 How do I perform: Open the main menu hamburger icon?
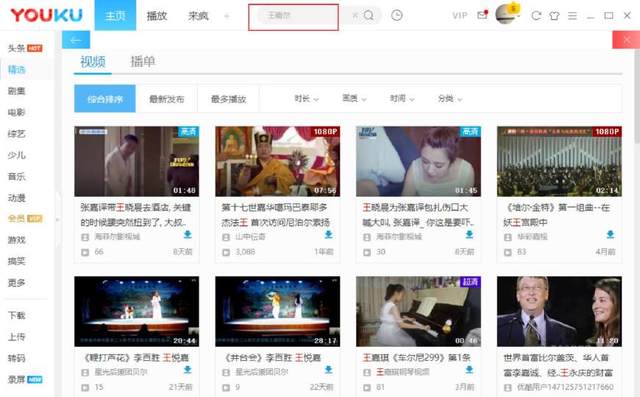[x=572, y=16]
